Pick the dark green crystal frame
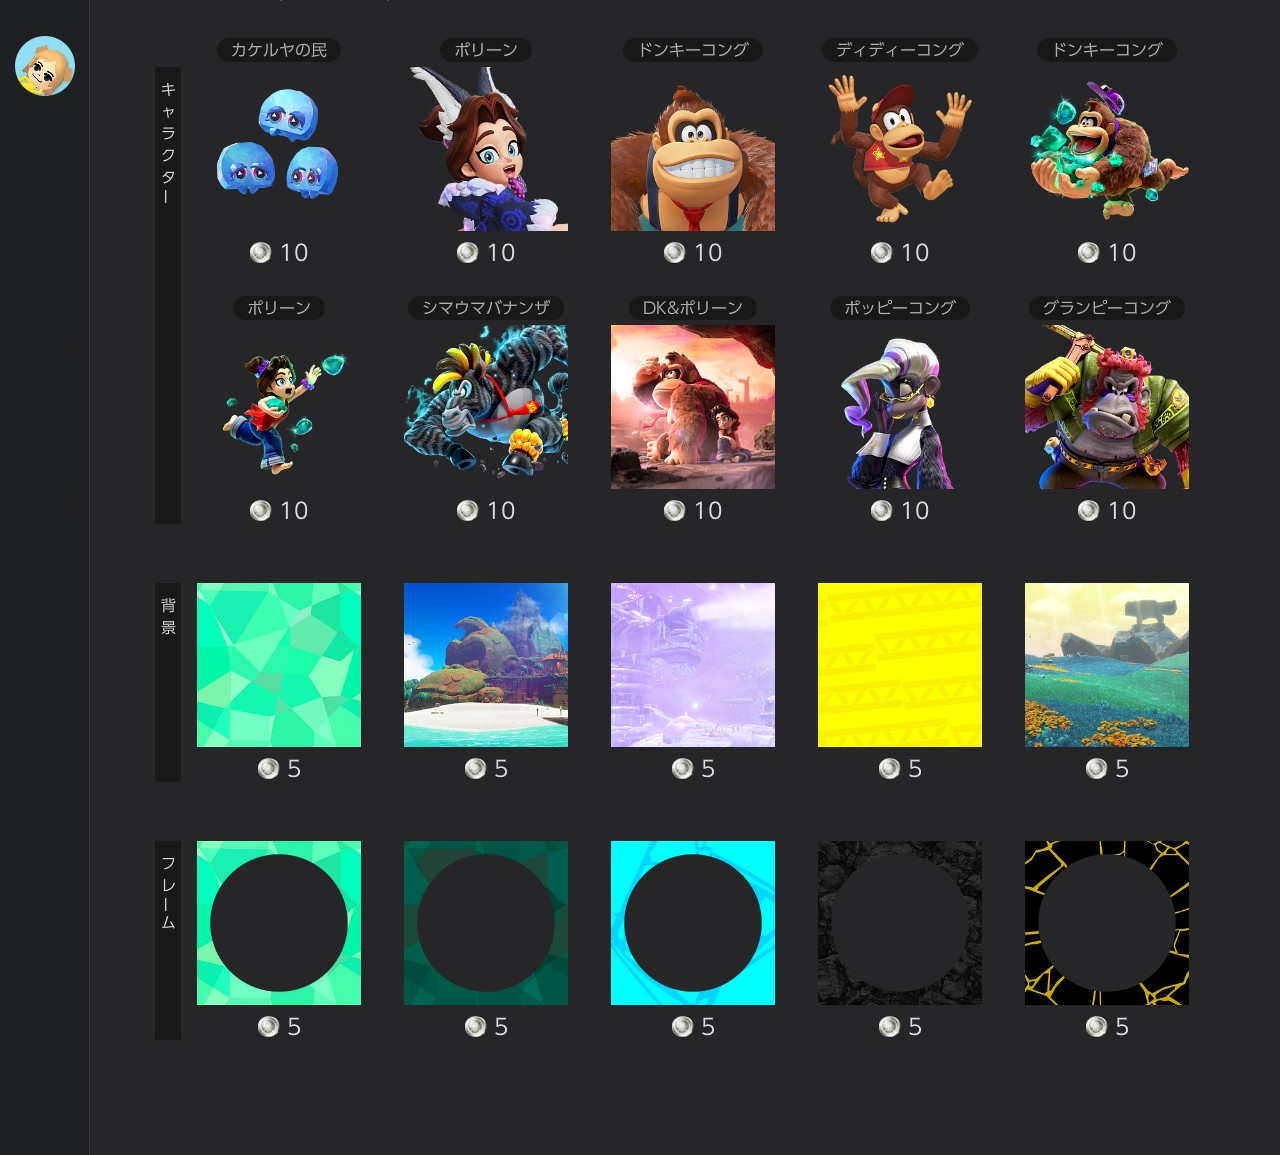Viewport: 1280px width, 1155px height. click(x=486, y=923)
